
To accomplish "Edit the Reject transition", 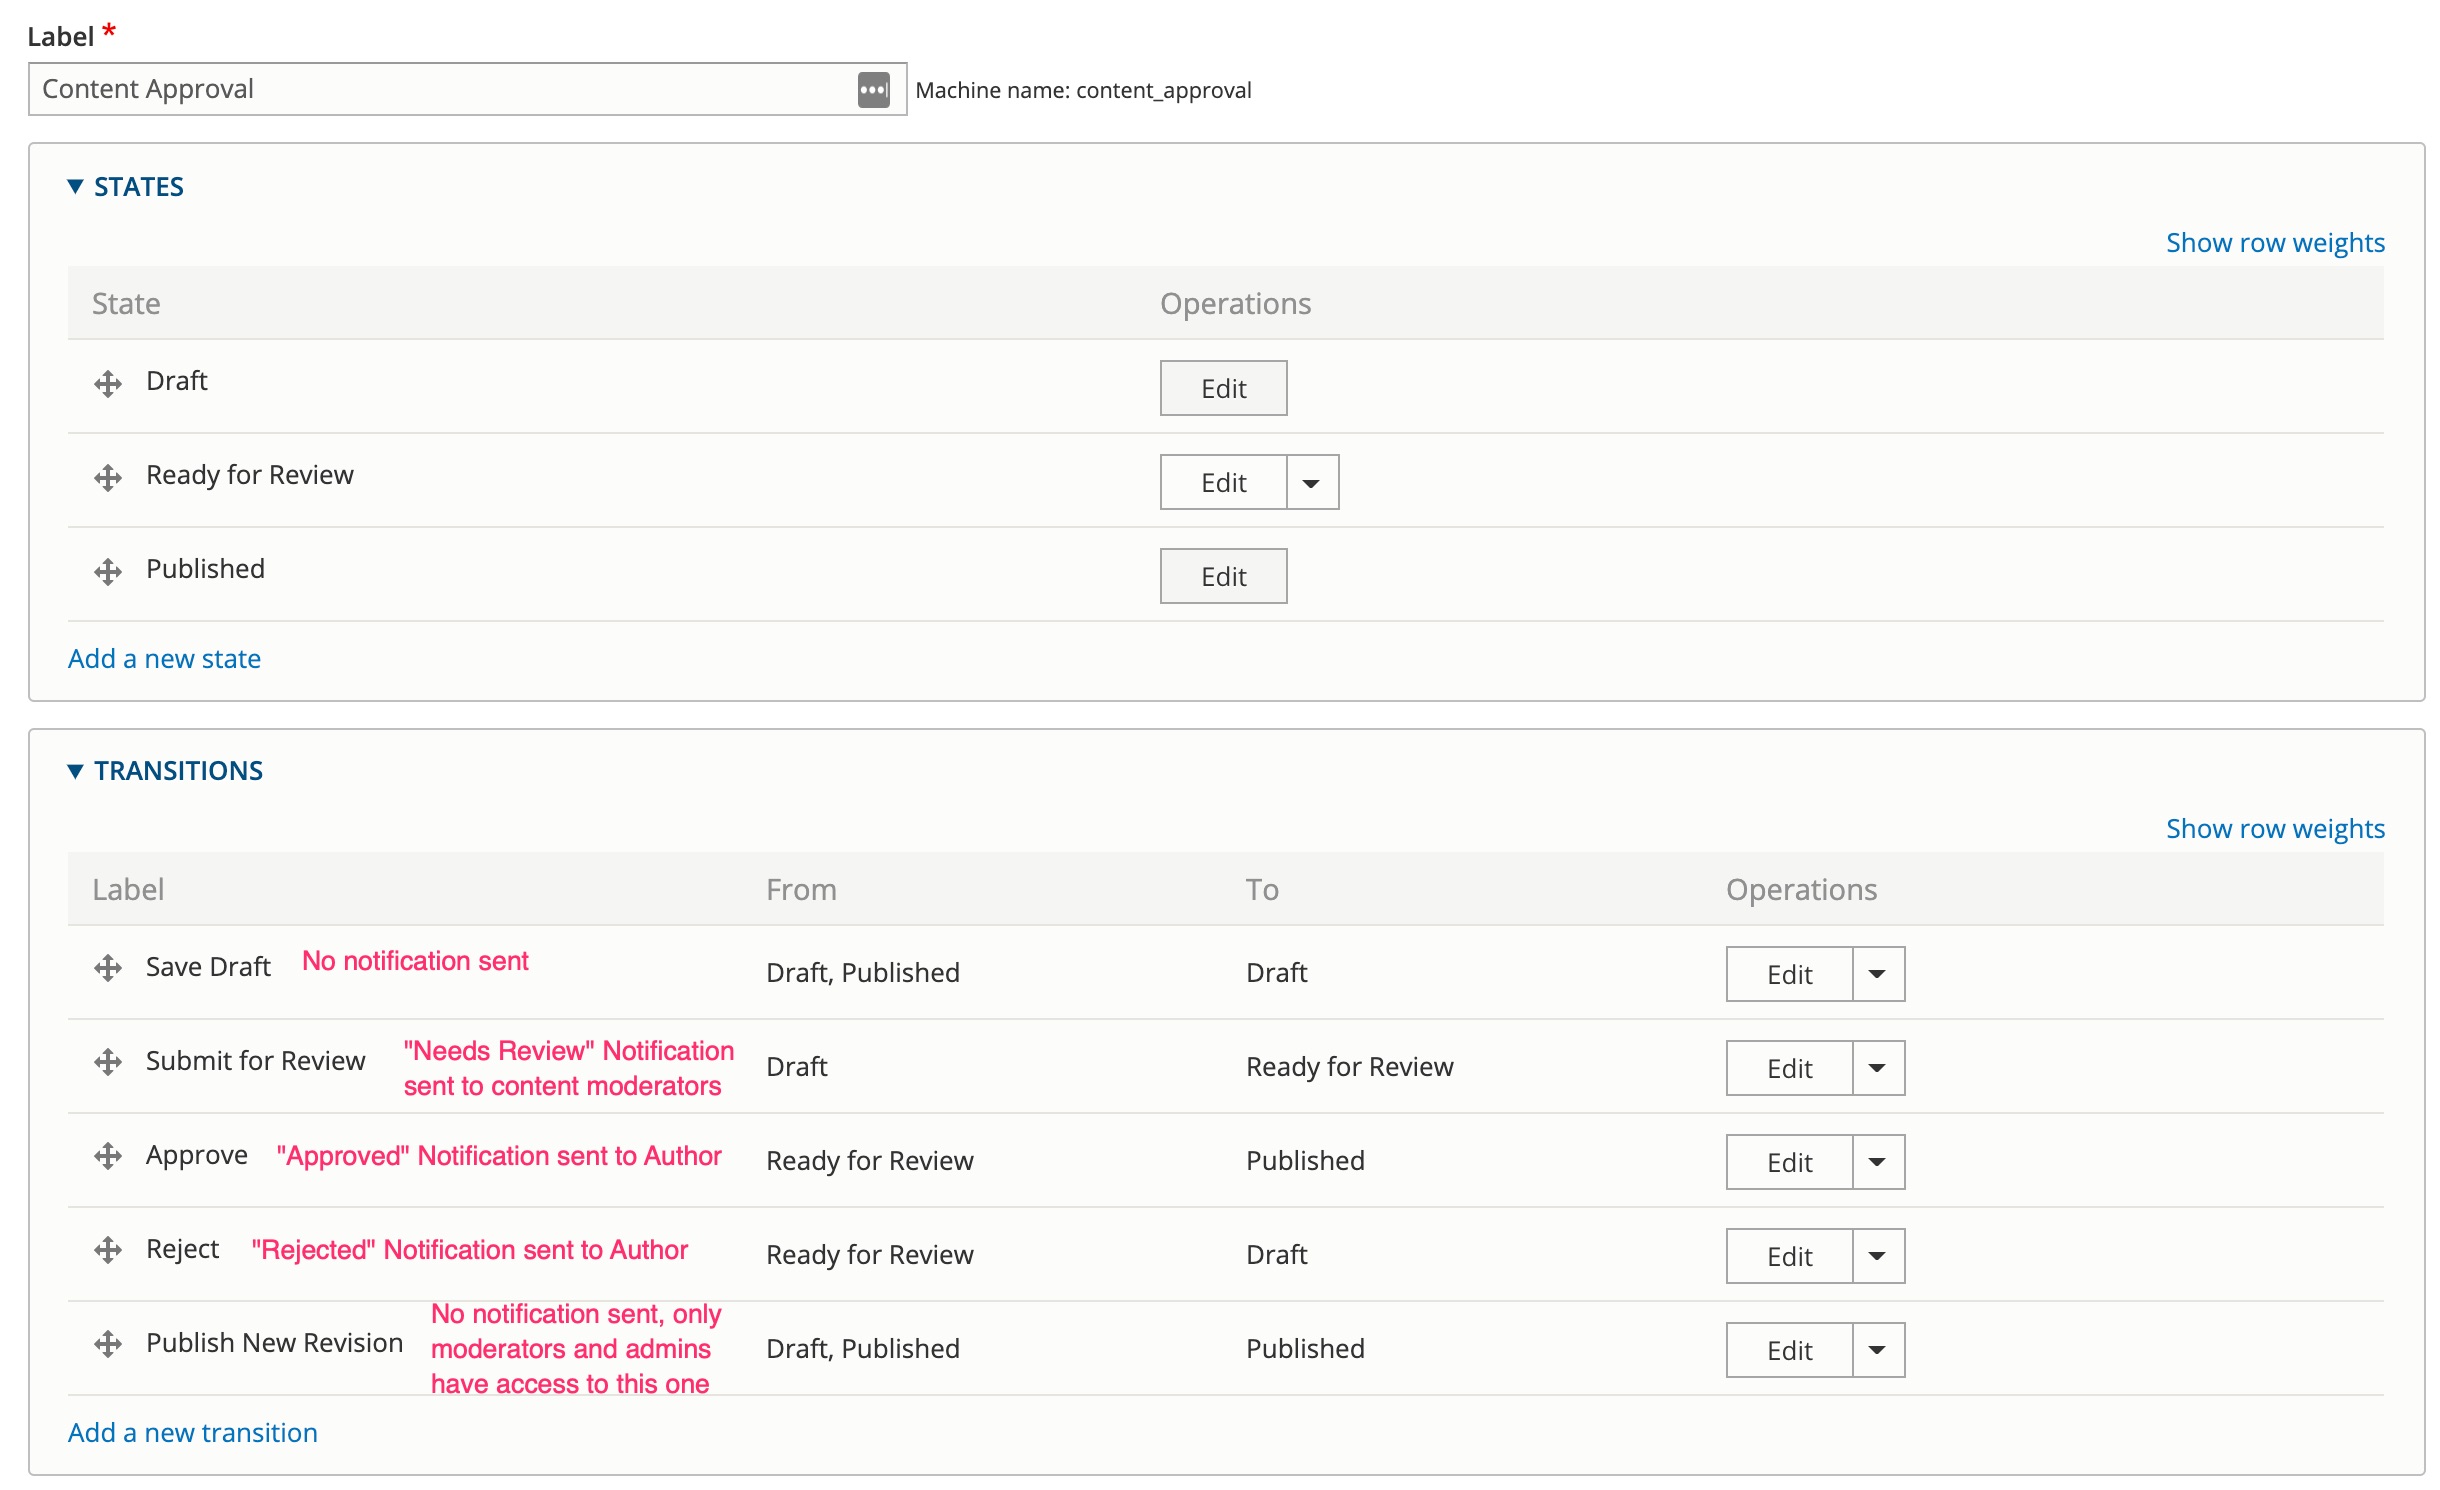I will (x=1788, y=1257).
